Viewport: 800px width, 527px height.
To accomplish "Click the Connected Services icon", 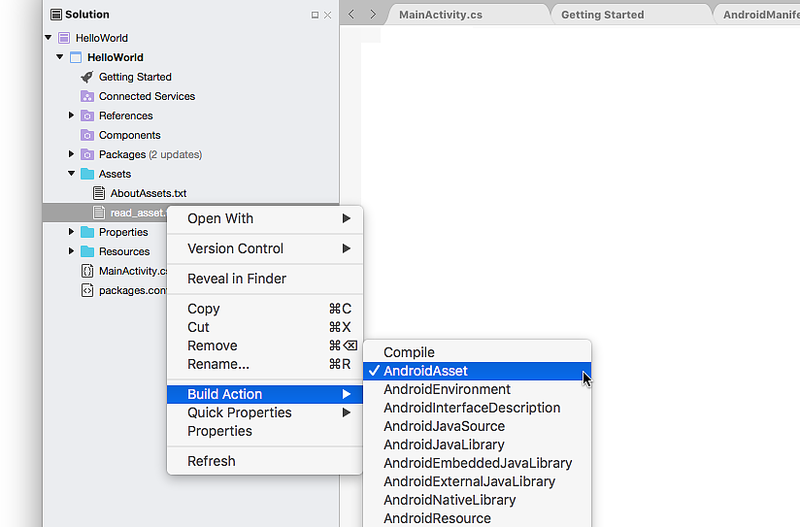I will pos(87,97).
